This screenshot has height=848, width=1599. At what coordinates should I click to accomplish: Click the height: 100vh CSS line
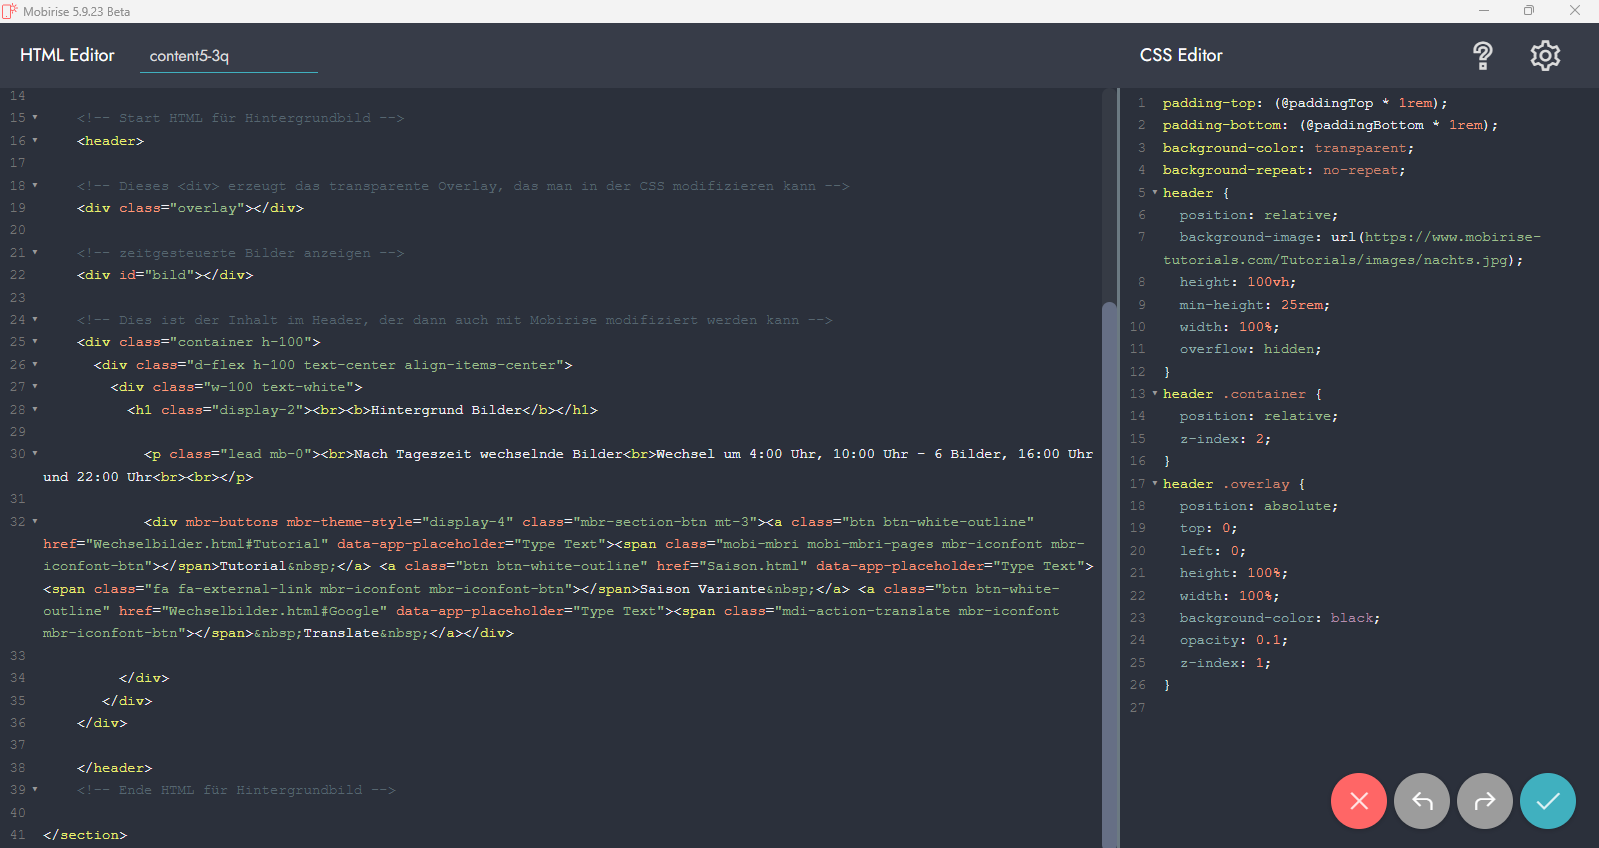tap(1237, 282)
